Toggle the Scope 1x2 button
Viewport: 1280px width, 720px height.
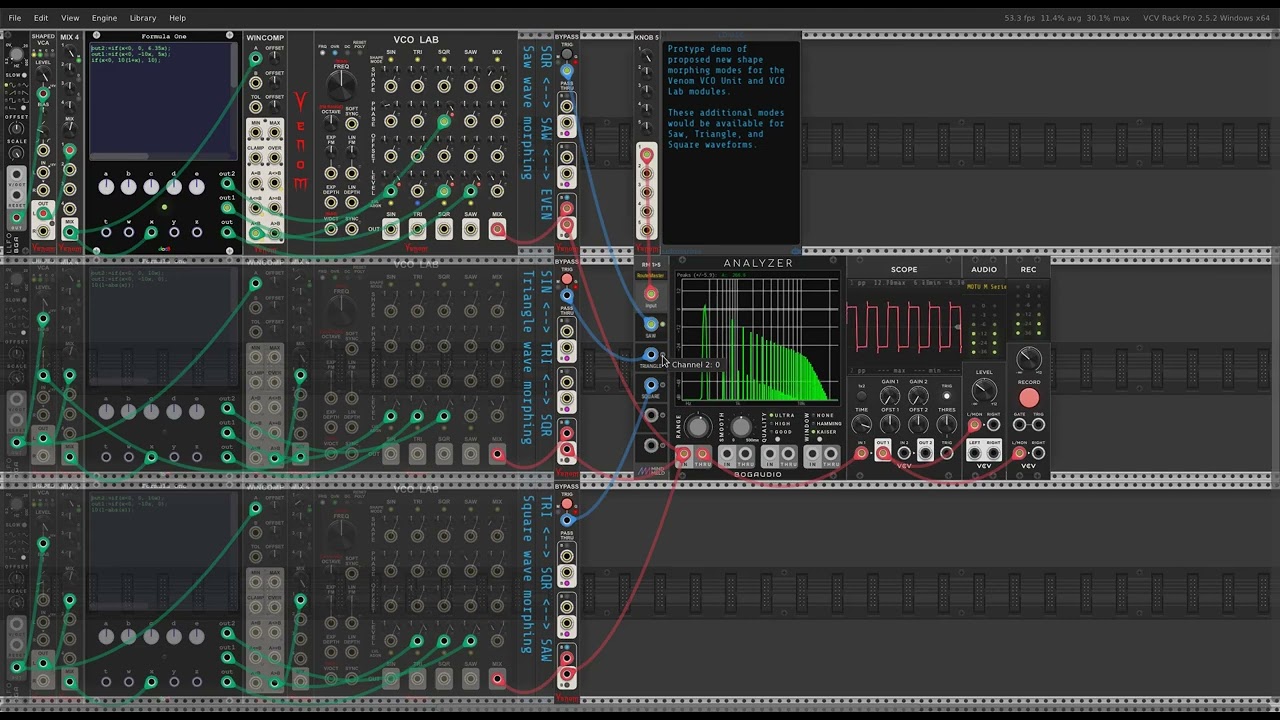(861, 395)
